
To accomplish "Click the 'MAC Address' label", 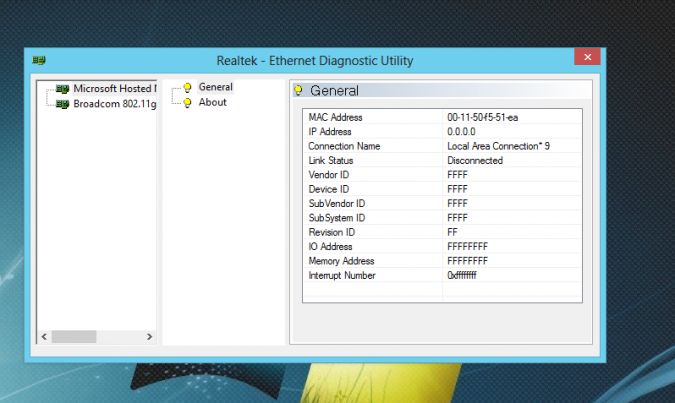I will coord(335,117).
